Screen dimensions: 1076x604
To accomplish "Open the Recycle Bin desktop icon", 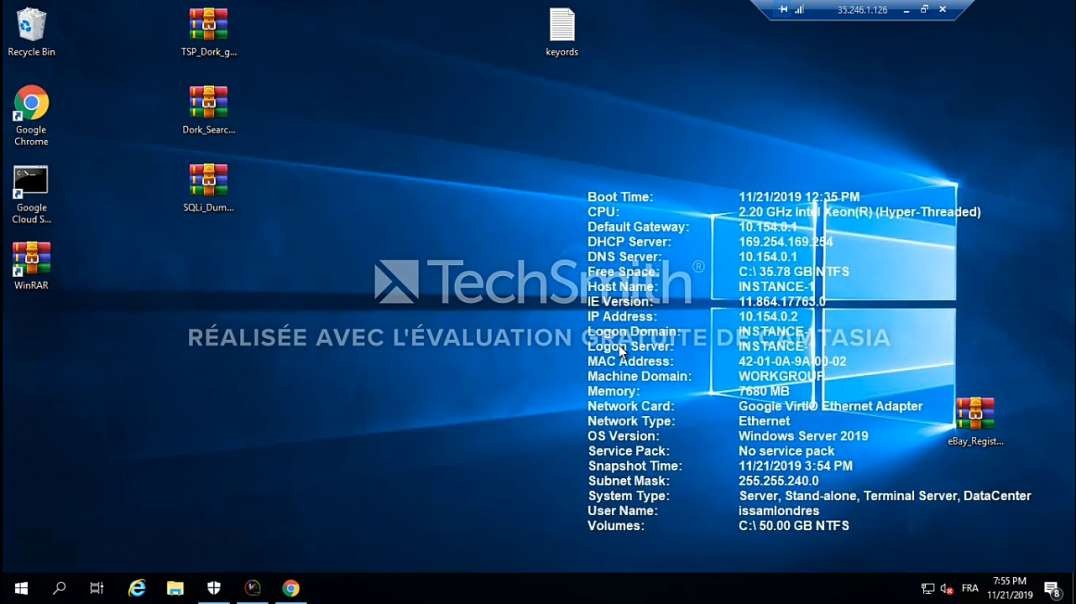I will pyautogui.click(x=31, y=32).
